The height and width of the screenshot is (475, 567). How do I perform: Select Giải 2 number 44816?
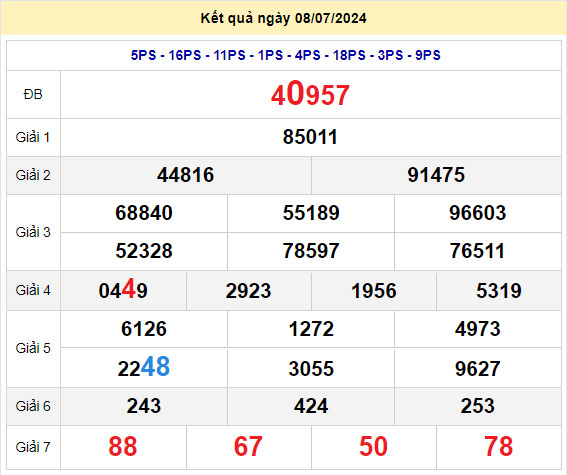(186, 175)
